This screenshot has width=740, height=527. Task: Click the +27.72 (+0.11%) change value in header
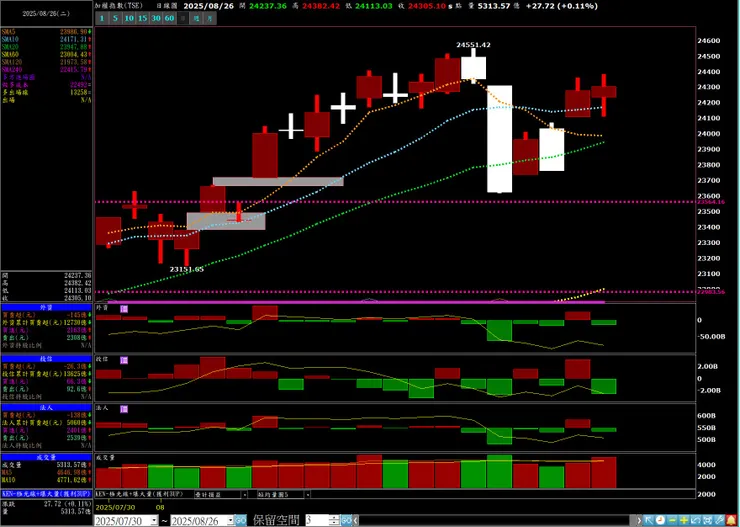point(562,6)
